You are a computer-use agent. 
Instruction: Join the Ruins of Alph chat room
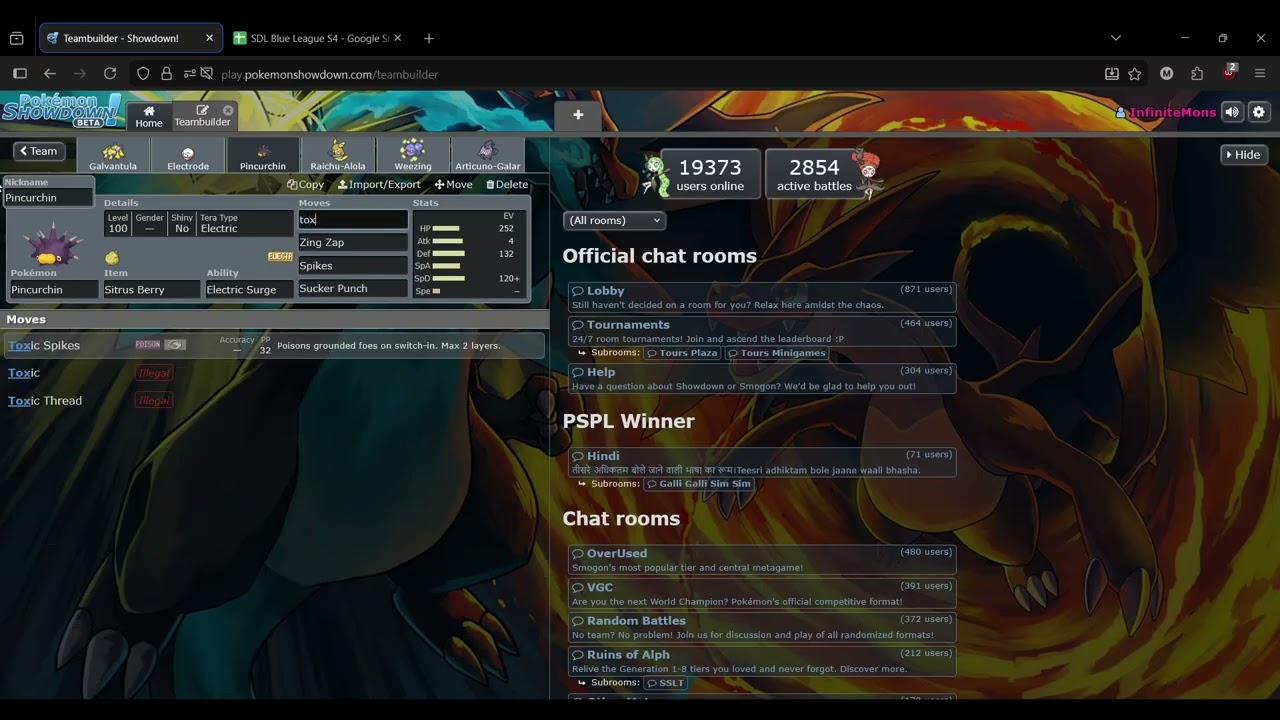pos(762,661)
